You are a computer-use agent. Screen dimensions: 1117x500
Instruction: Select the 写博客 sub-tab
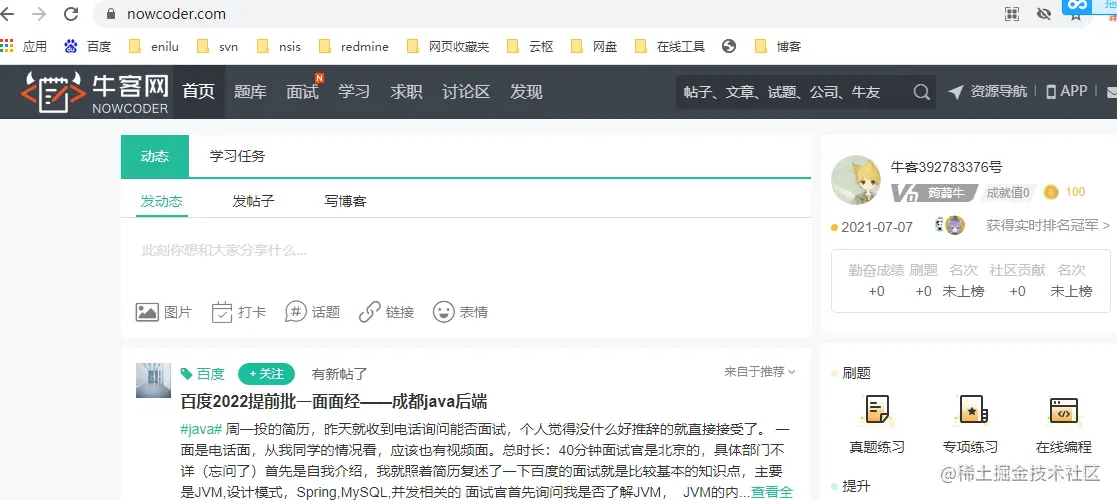[x=346, y=201]
